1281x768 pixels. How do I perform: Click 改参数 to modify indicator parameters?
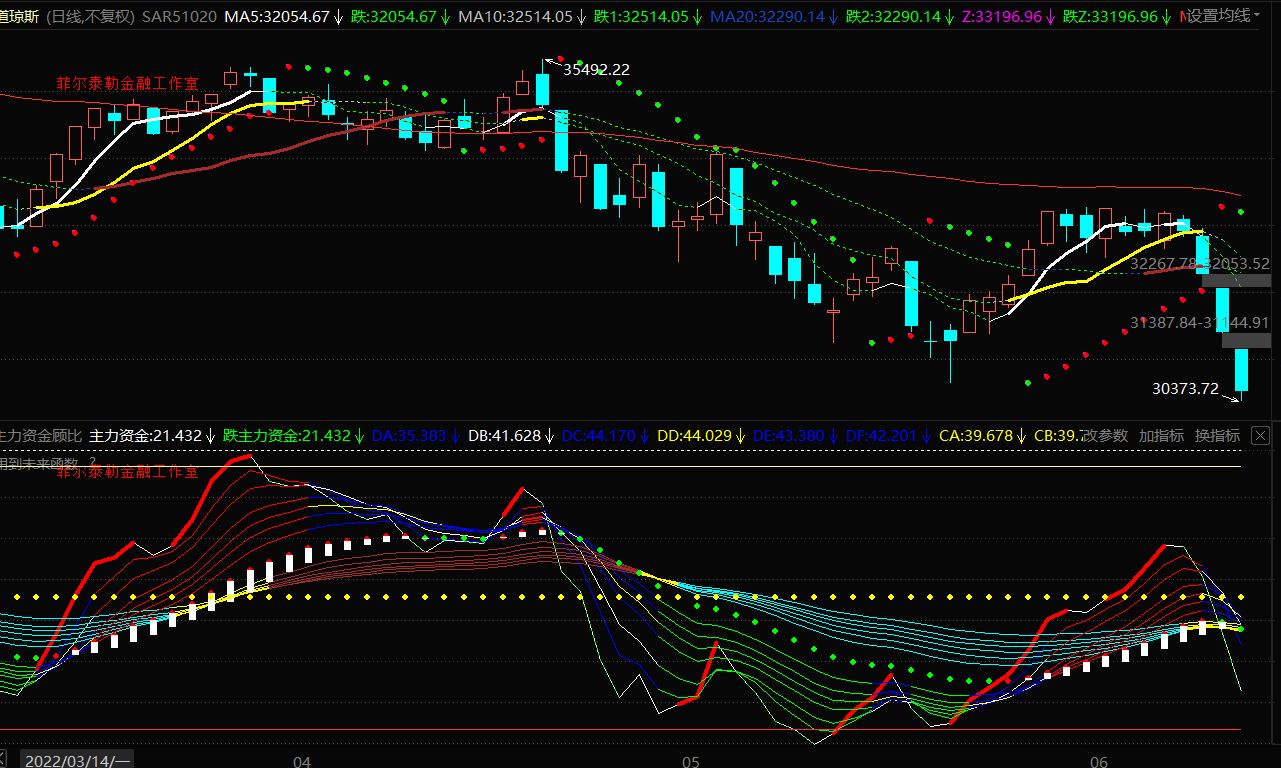(1106, 436)
